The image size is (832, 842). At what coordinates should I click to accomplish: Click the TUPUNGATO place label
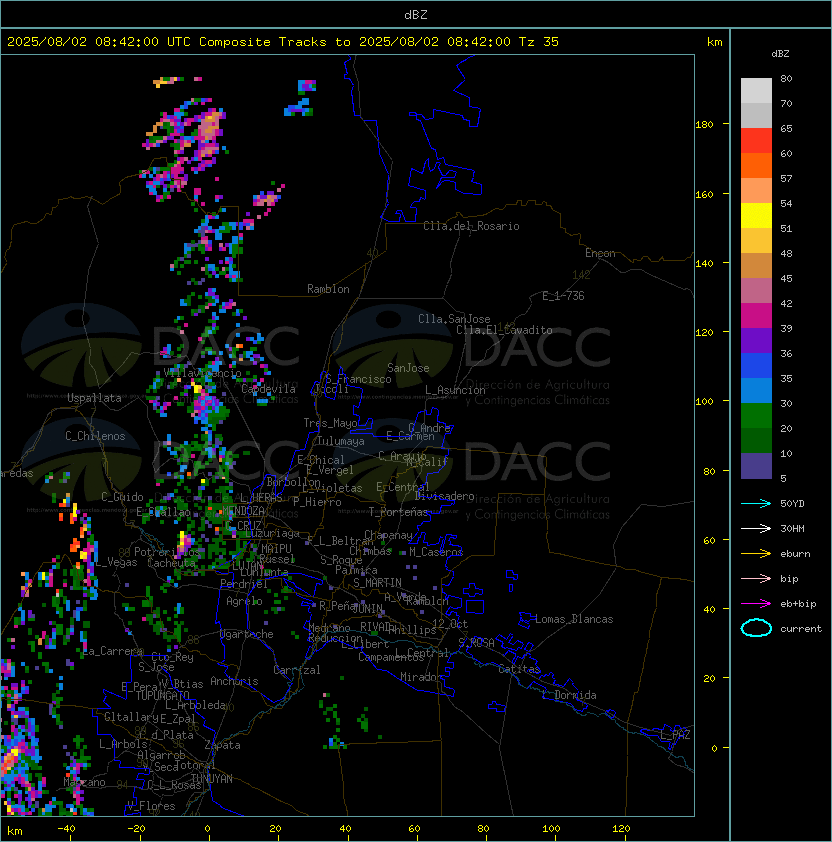163,695
